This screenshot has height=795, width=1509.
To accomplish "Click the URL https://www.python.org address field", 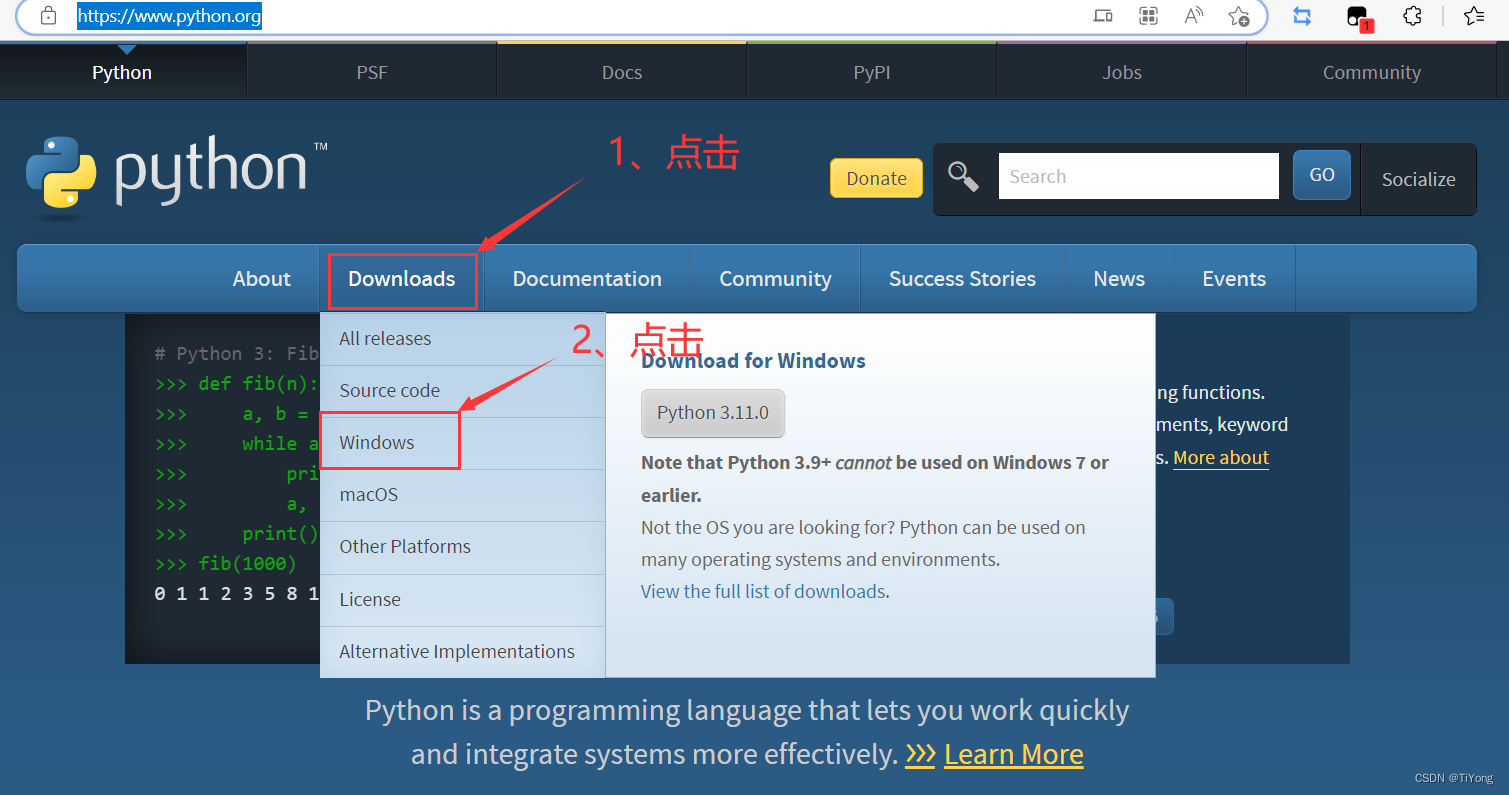I will 169,16.
